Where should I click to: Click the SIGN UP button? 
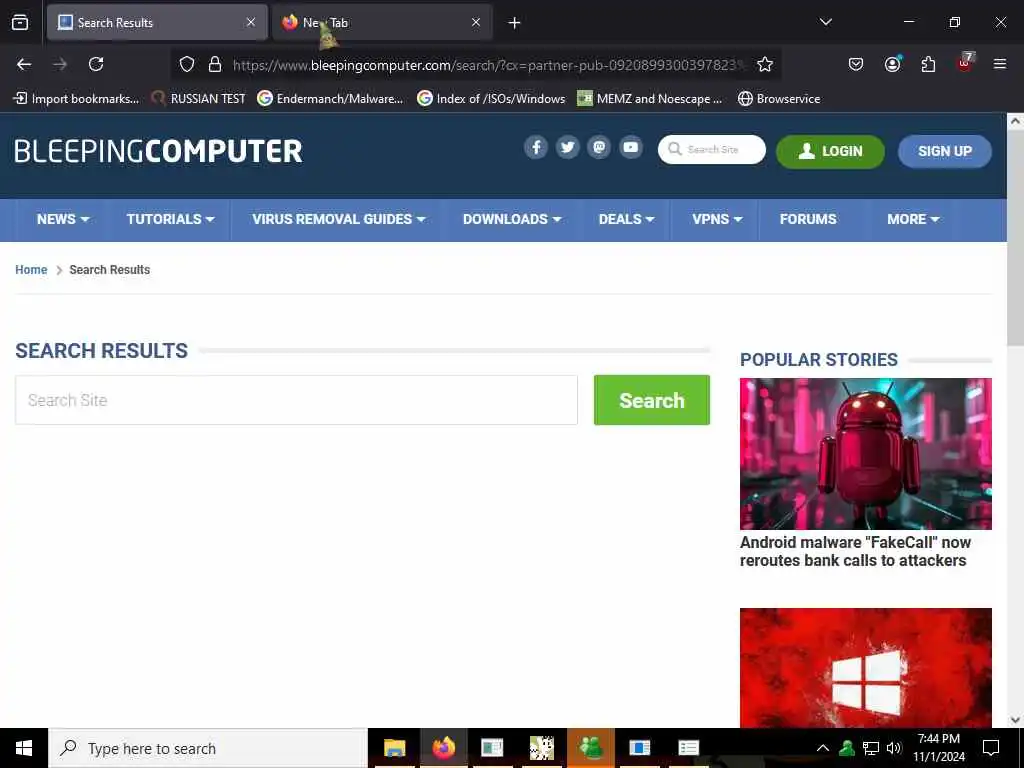[944, 152]
